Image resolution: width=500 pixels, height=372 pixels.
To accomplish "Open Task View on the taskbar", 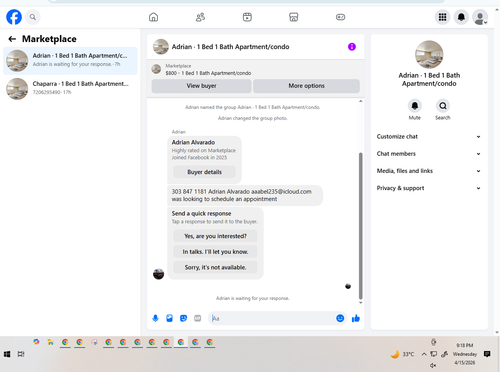I will point(21,354).
